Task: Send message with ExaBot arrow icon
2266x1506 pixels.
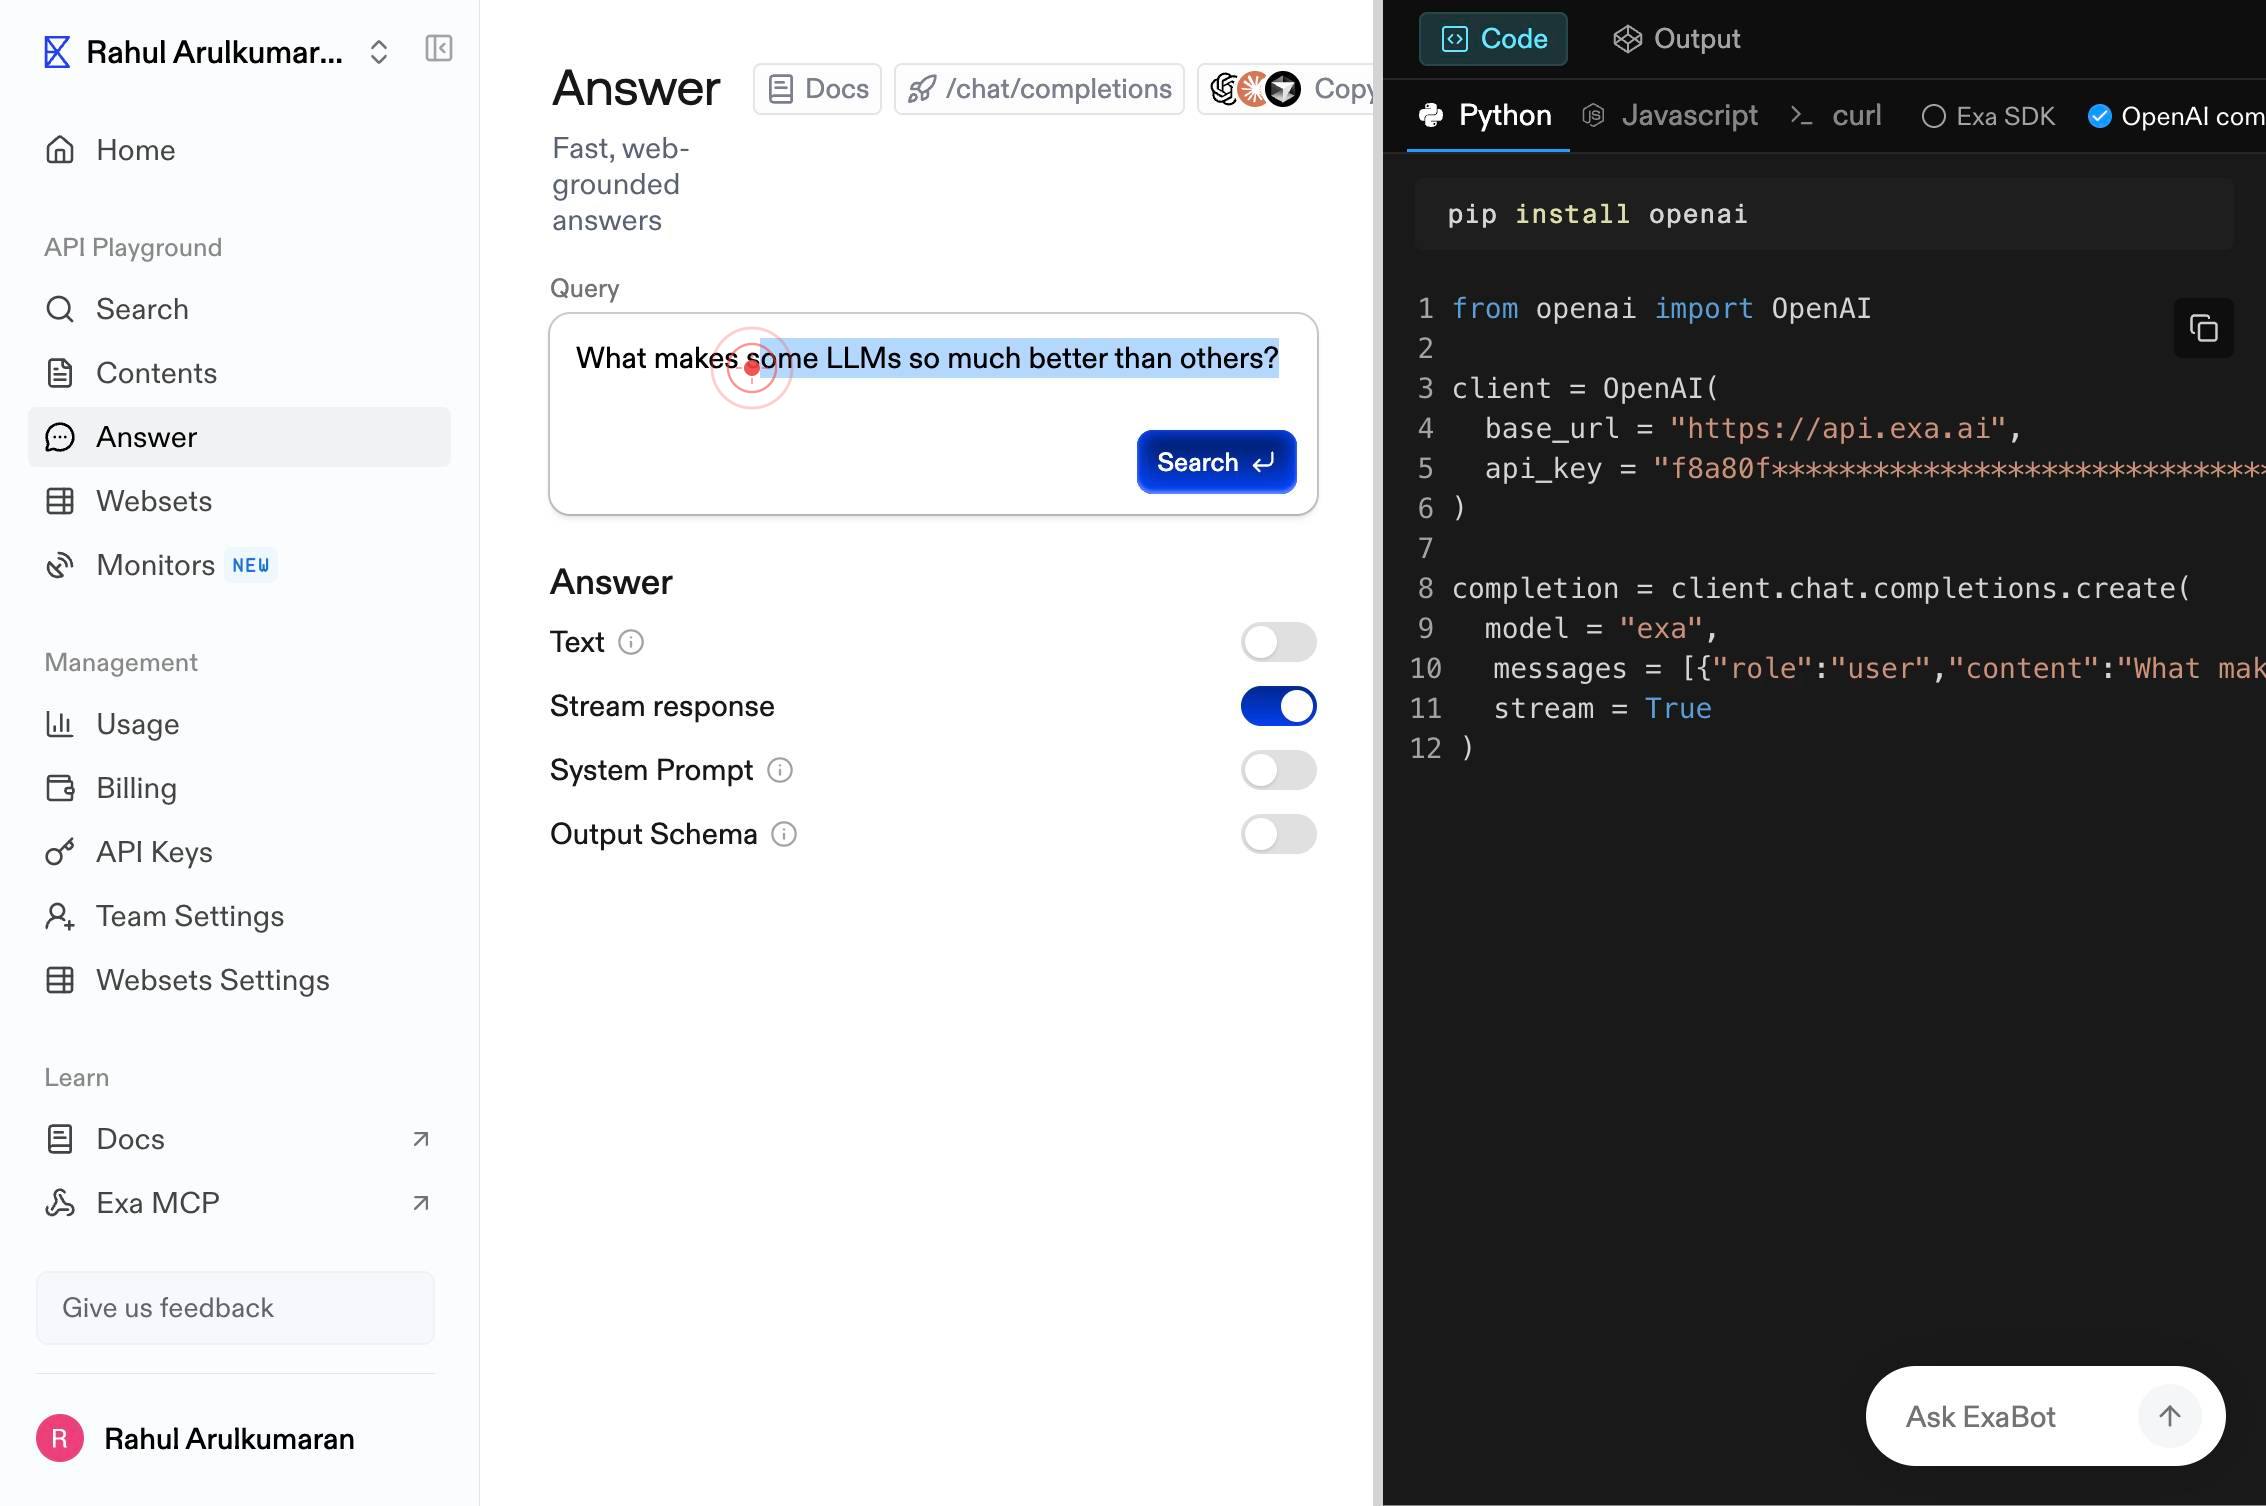Action: coord(2169,1416)
